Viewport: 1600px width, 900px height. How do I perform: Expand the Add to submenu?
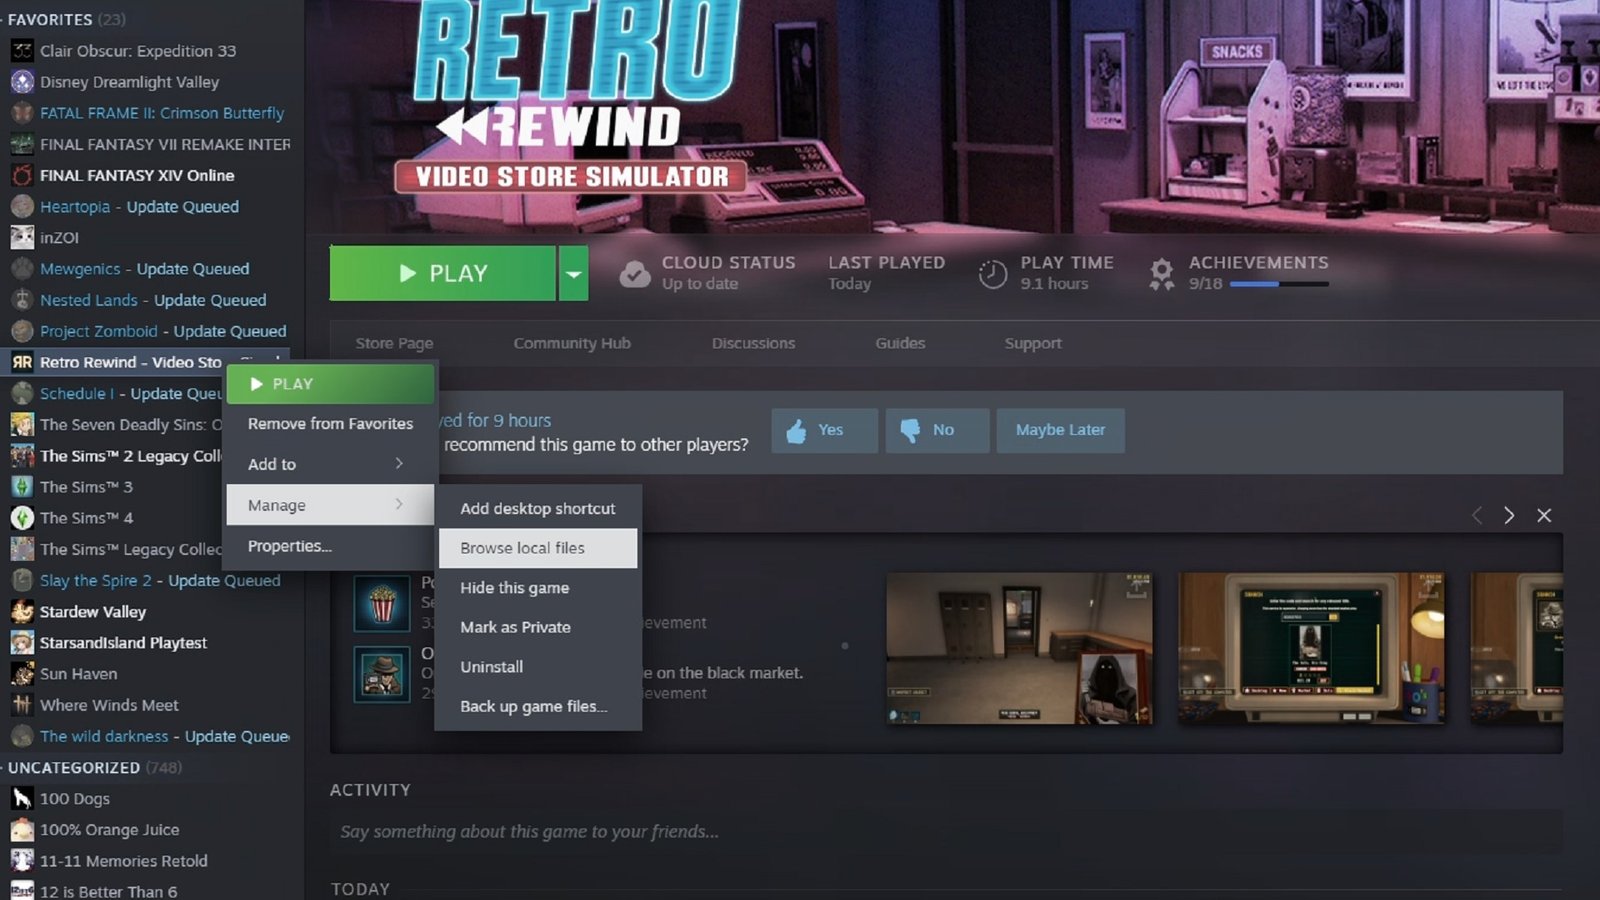point(330,464)
